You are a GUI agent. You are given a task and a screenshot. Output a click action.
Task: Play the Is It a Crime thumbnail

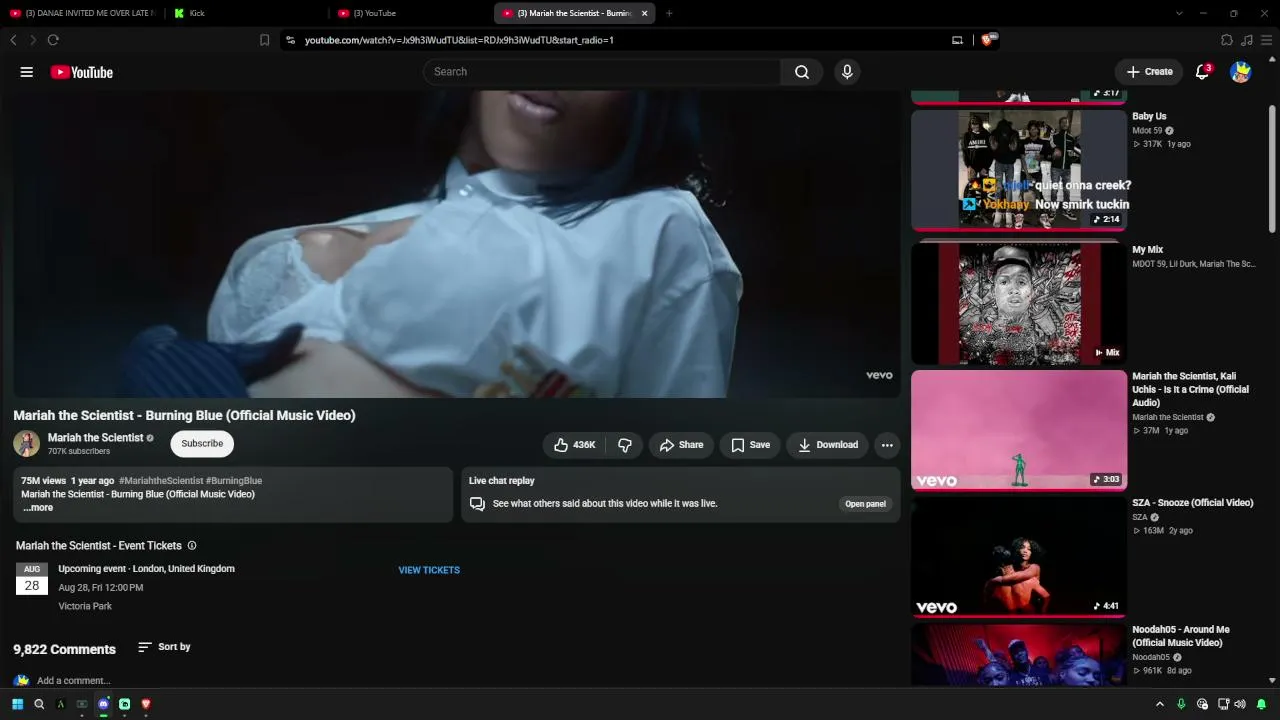(x=1019, y=430)
